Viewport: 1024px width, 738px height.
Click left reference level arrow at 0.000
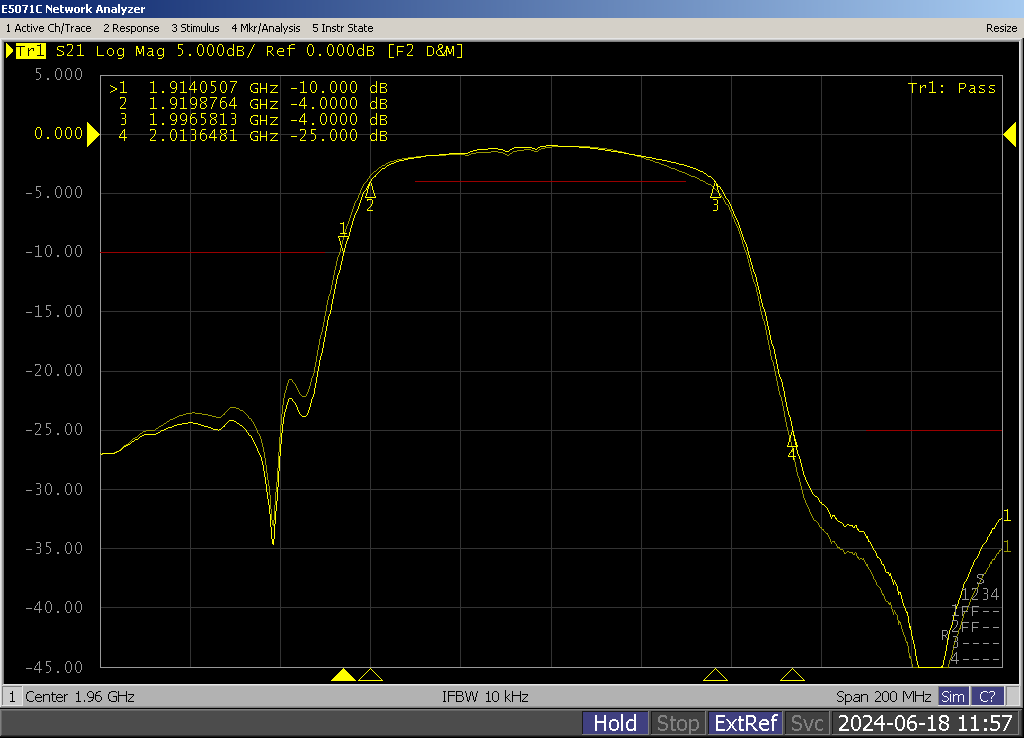point(93,135)
